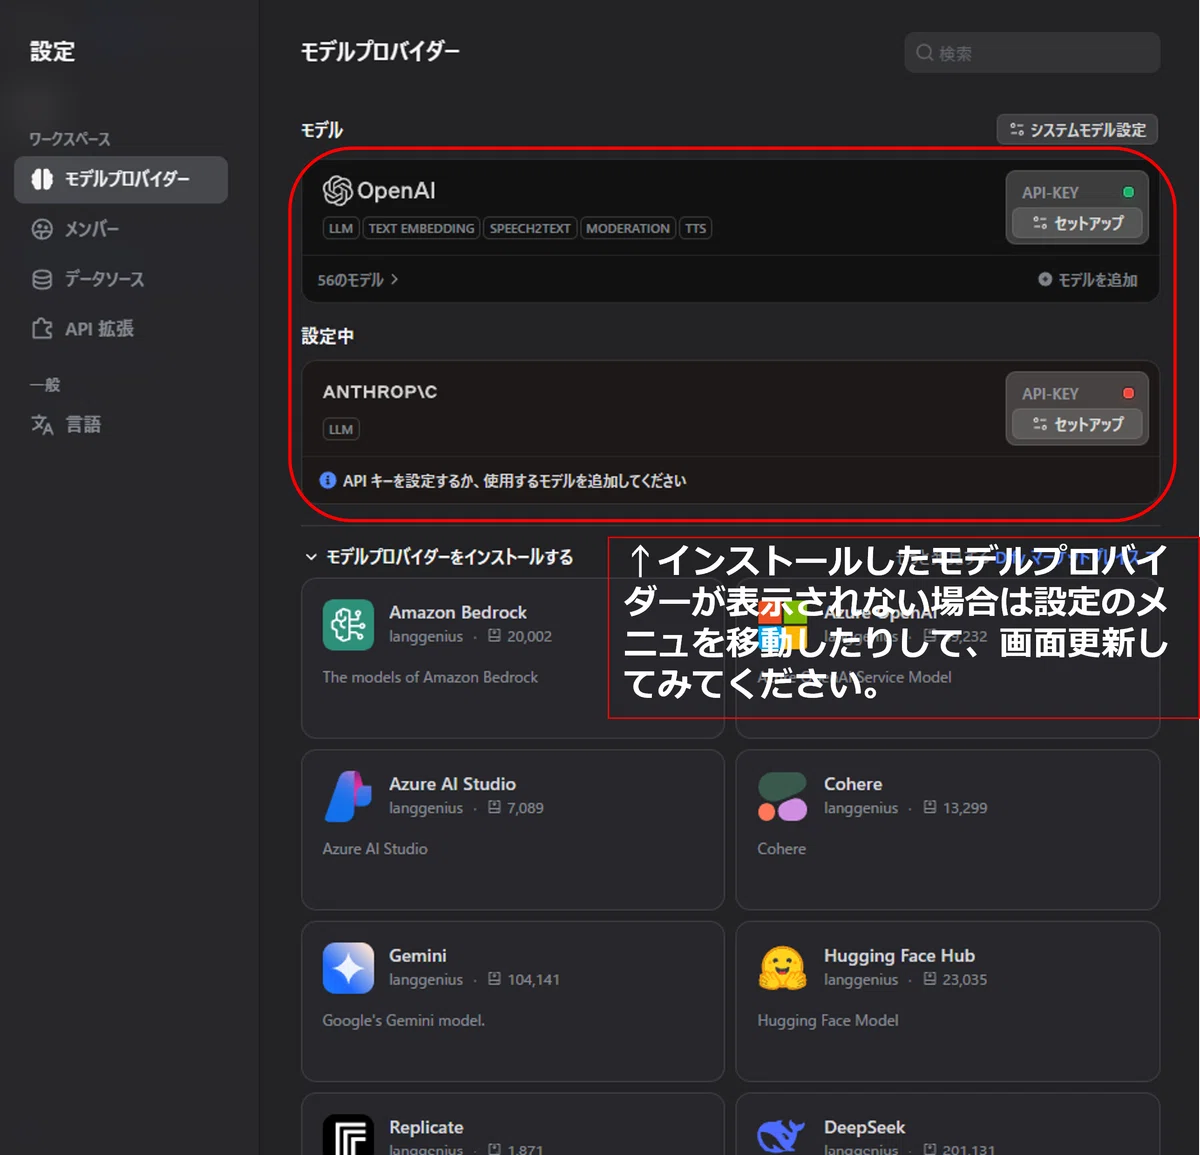Click the translate icon beside 言語
1200x1155 pixels.
(42, 425)
